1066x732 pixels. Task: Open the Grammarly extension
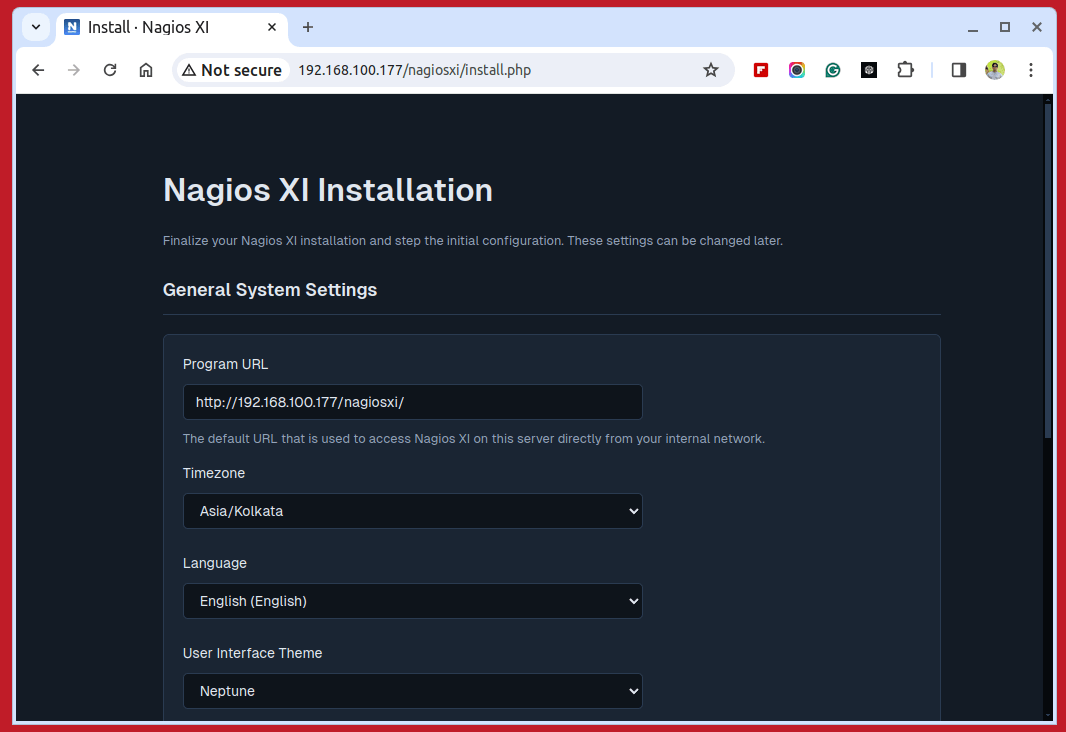833,70
